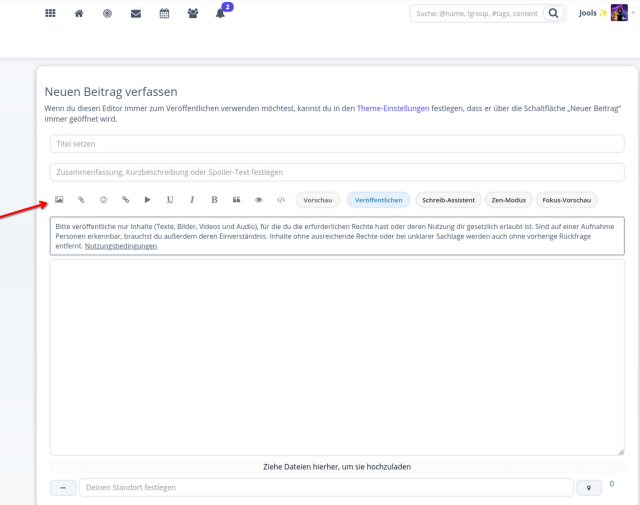Open the emoji smiley picker

click(103, 200)
